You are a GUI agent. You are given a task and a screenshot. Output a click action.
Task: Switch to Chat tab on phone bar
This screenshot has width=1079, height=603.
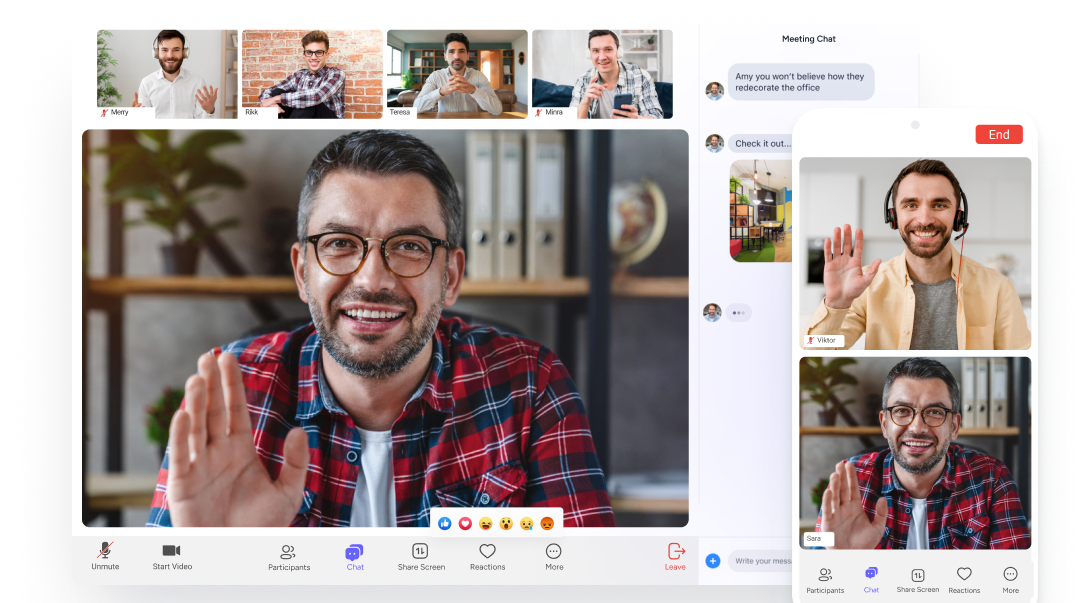(871, 576)
